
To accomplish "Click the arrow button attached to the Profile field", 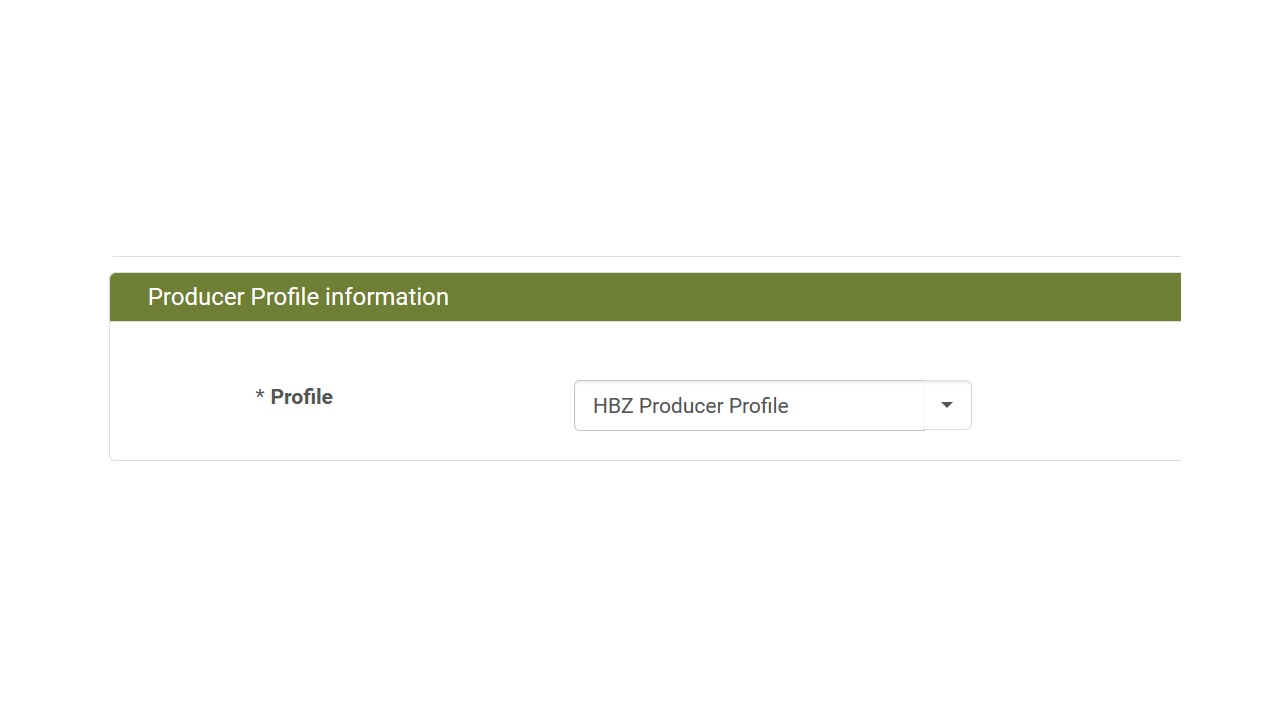I will (x=947, y=405).
